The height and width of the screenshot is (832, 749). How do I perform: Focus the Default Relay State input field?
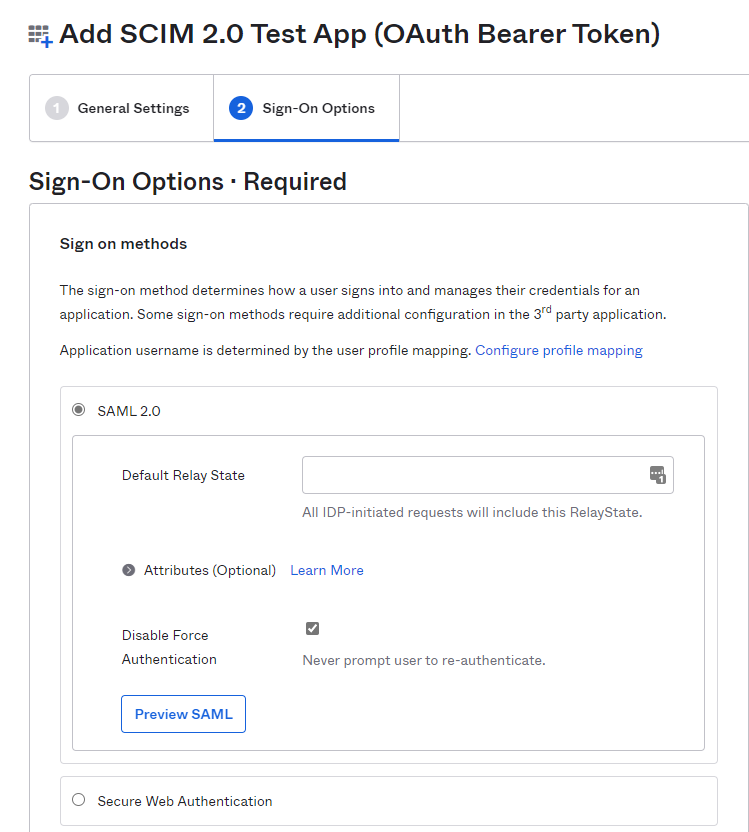[488, 475]
